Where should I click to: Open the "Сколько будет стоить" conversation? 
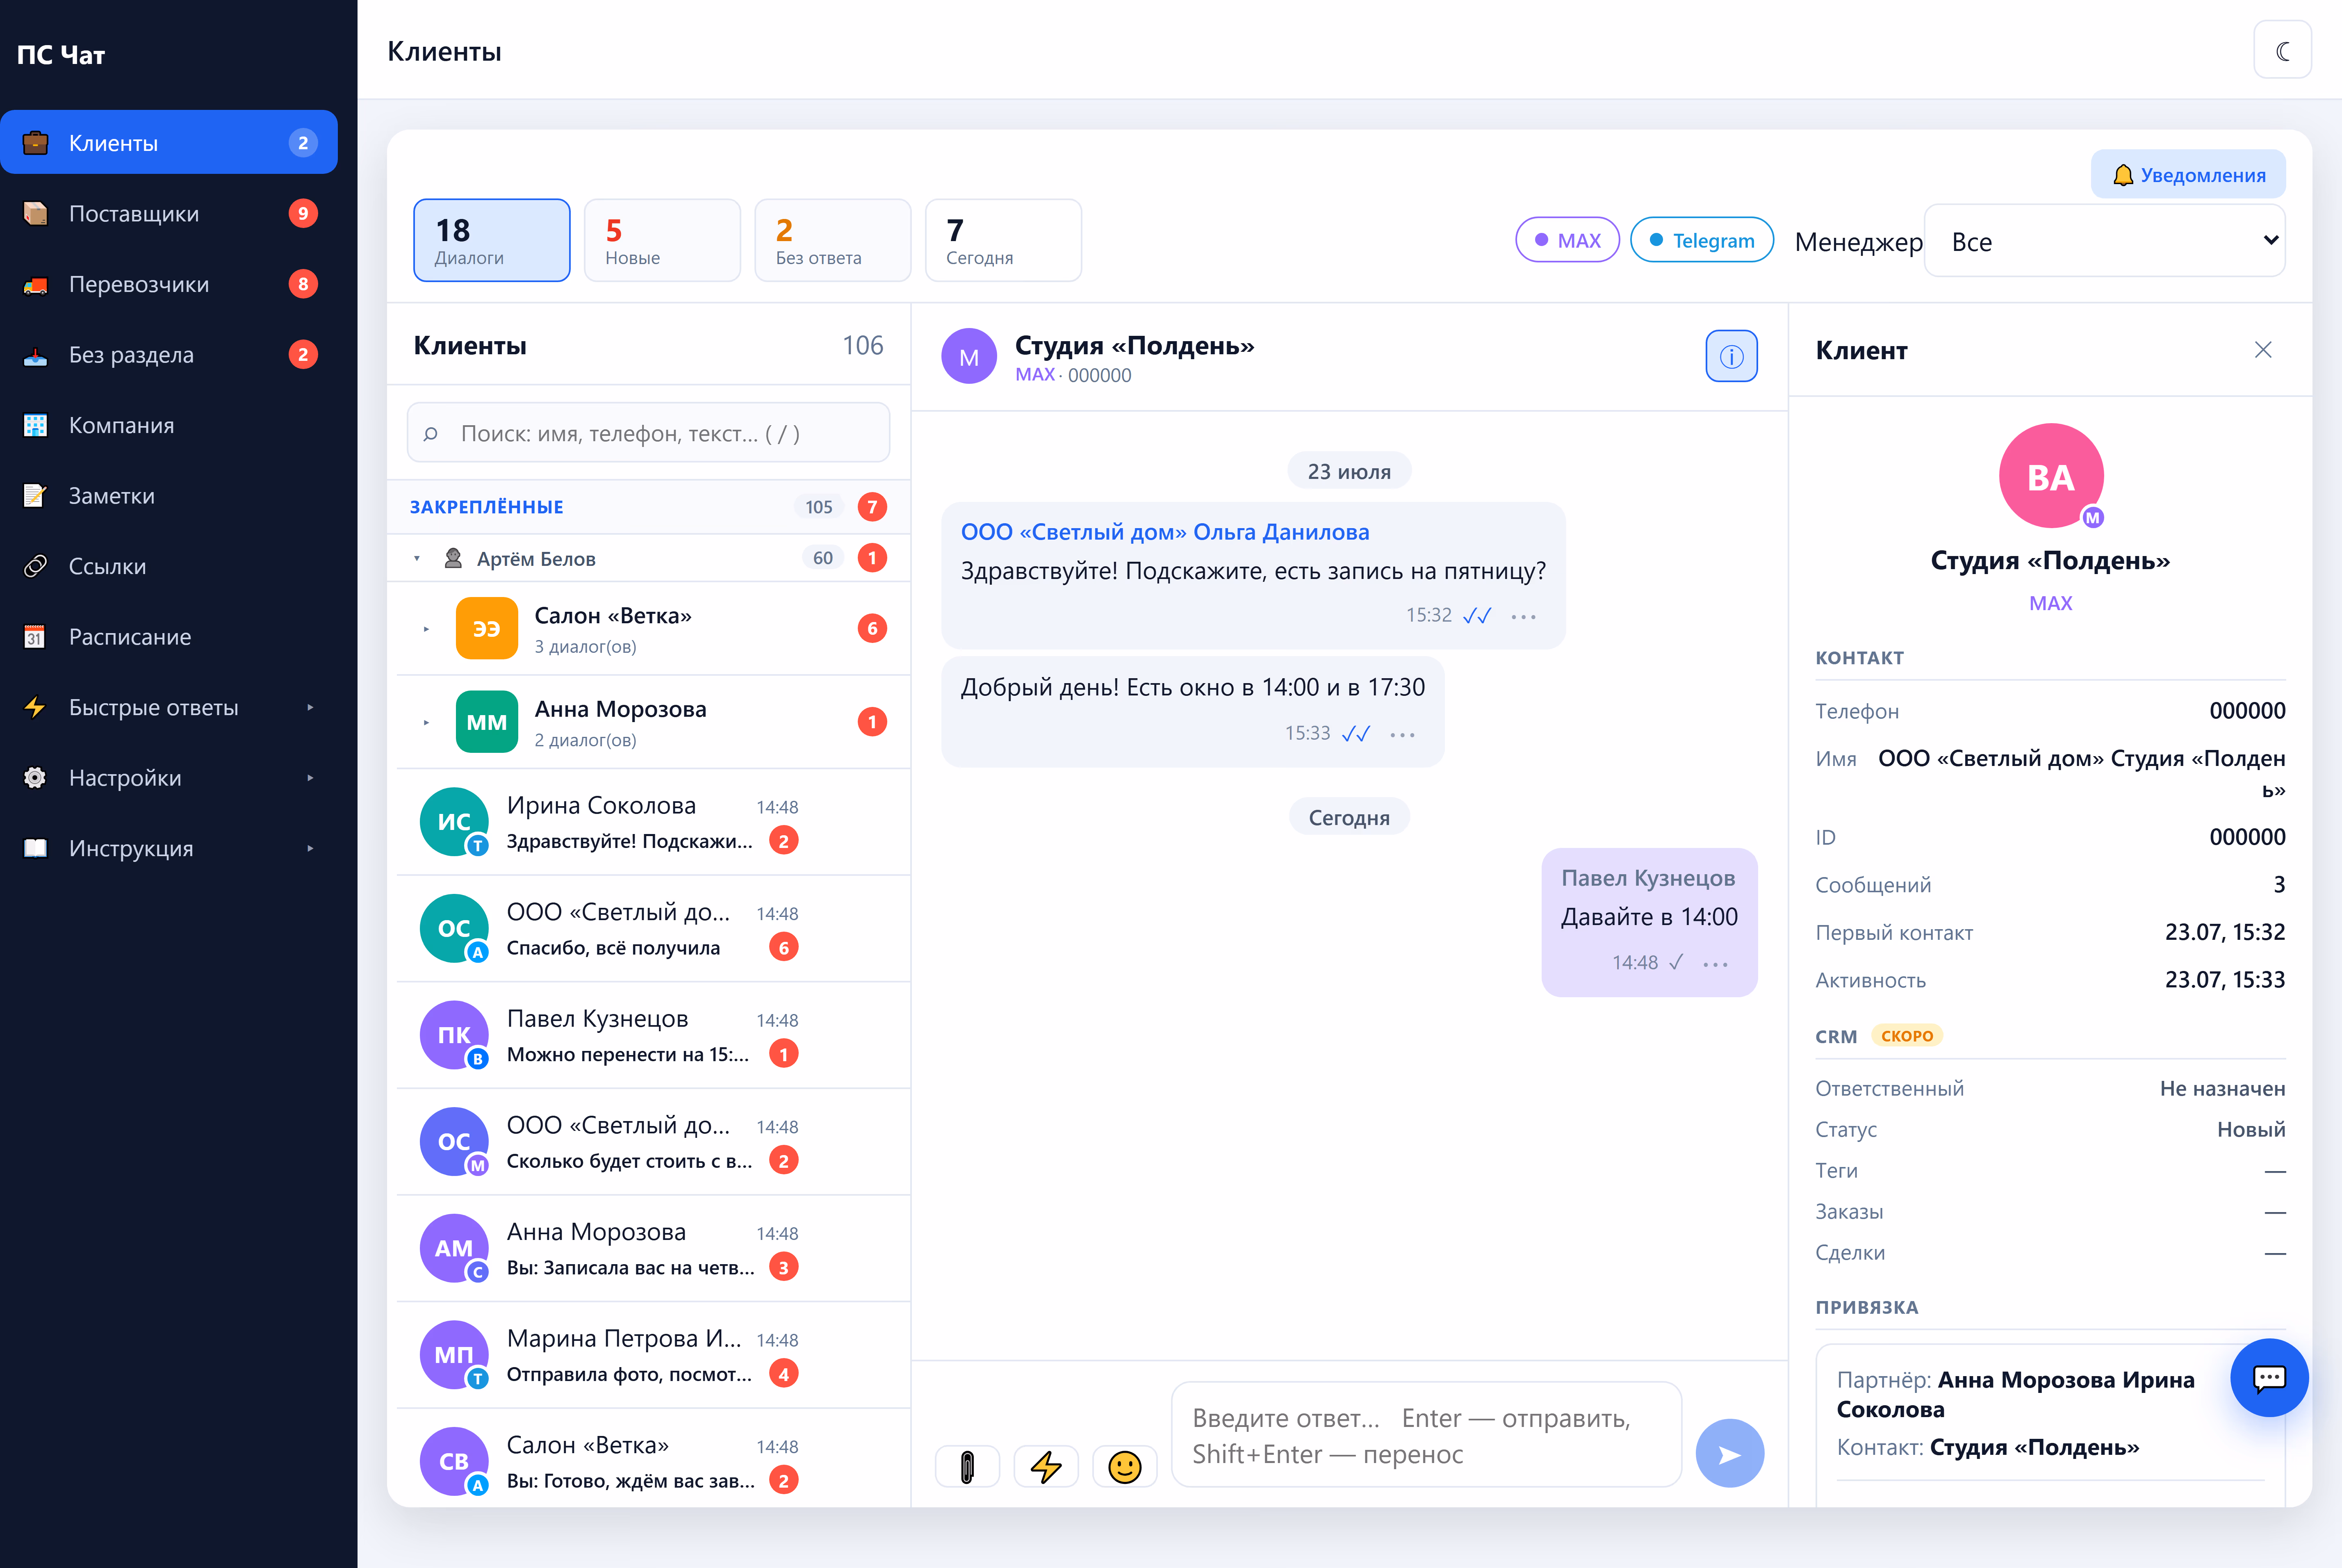tap(654, 1142)
